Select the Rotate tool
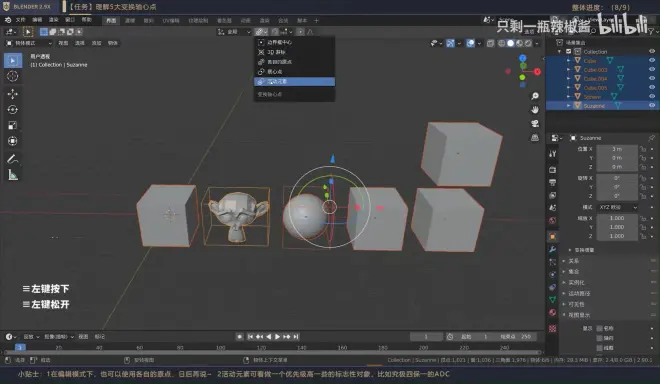Viewport: 660px width, 384px height. point(13,109)
